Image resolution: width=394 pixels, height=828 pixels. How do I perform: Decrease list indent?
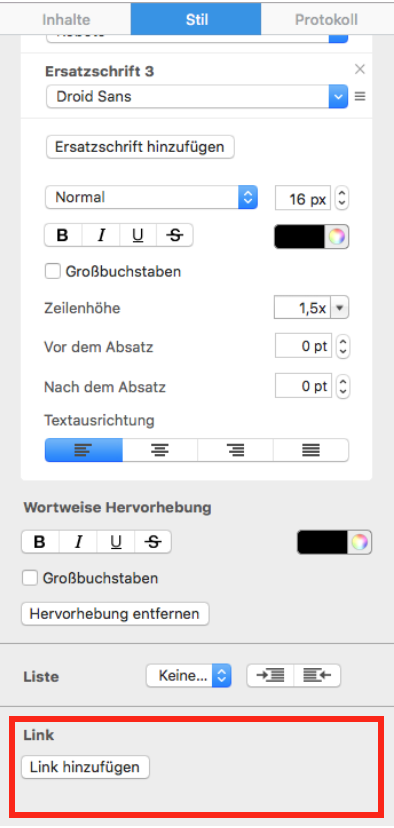tap(317, 675)
